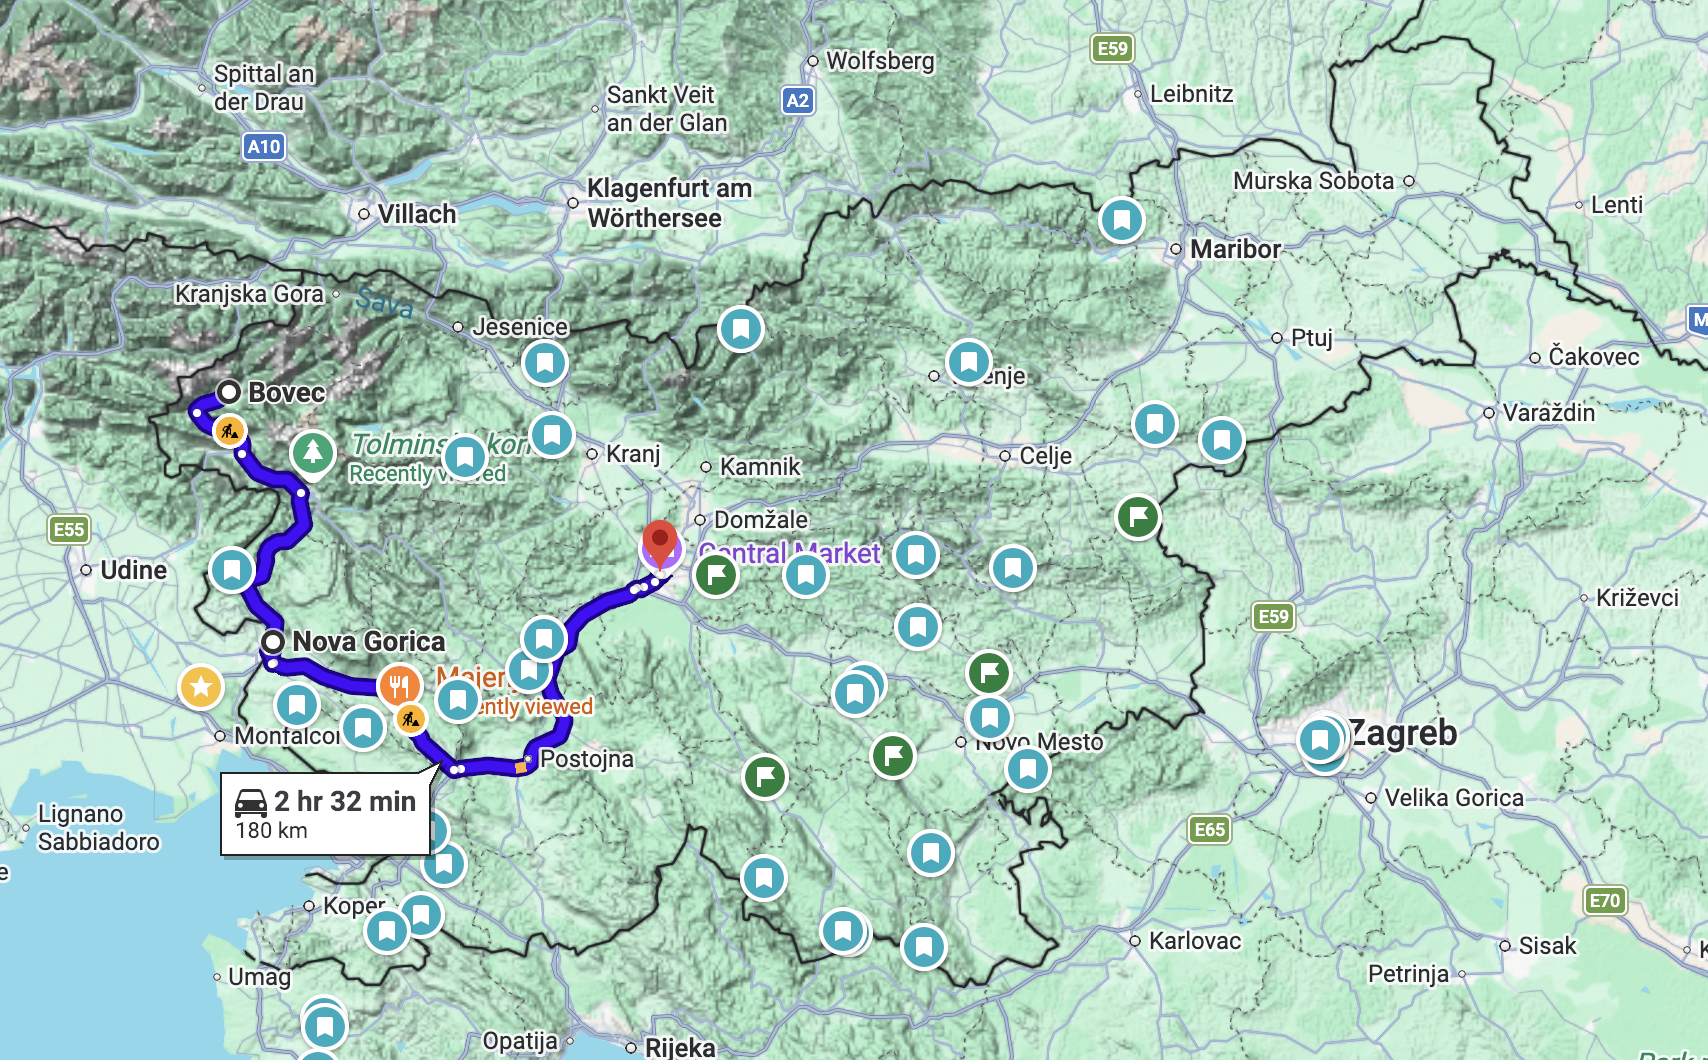This screenshot has height=1060, width=1708.
Task: Click the roadwork warning icon west of Postojna
Action: 410,718
